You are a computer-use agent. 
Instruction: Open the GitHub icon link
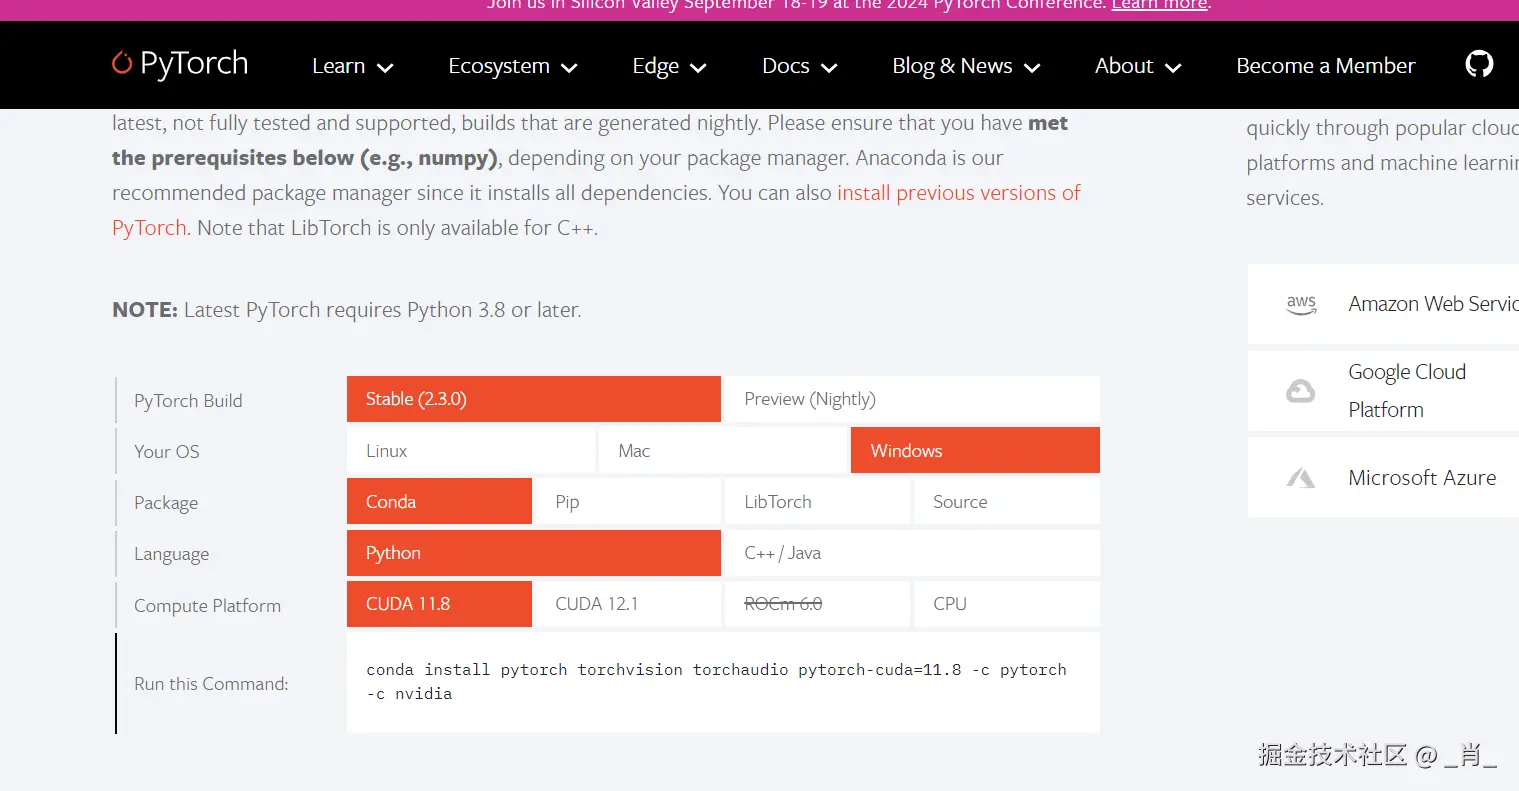pos(1479,64)
